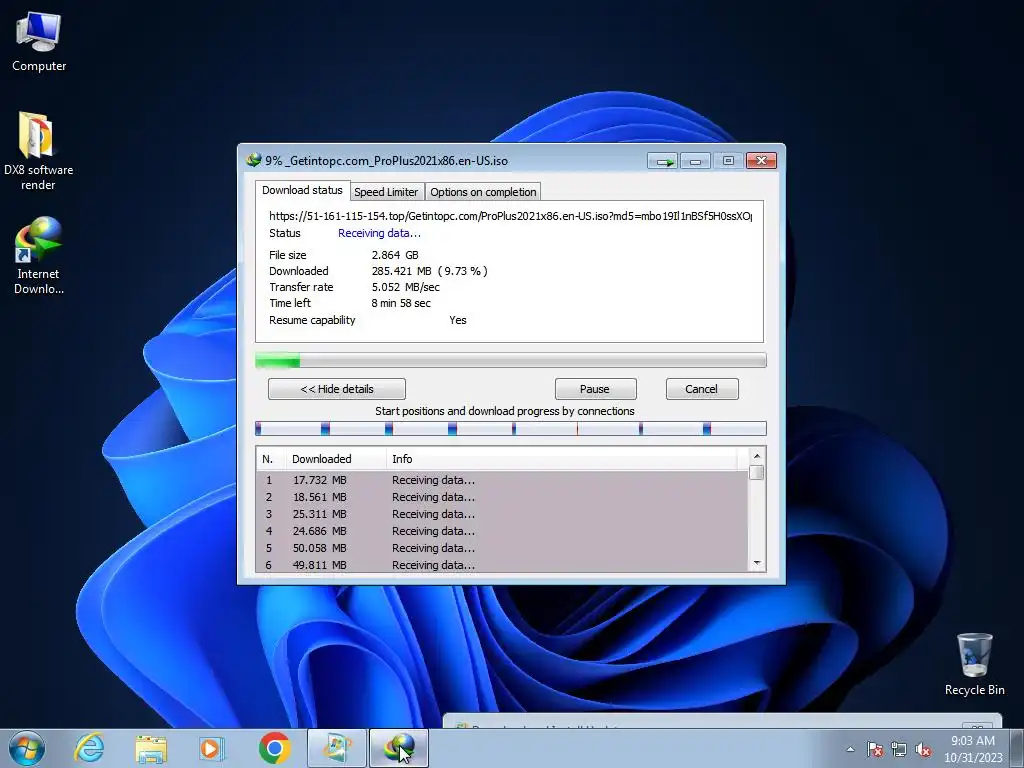The width and height of the screenshot is (1024, 768).
Task: Click the Receiving data status text
Action: click(379, 233)
